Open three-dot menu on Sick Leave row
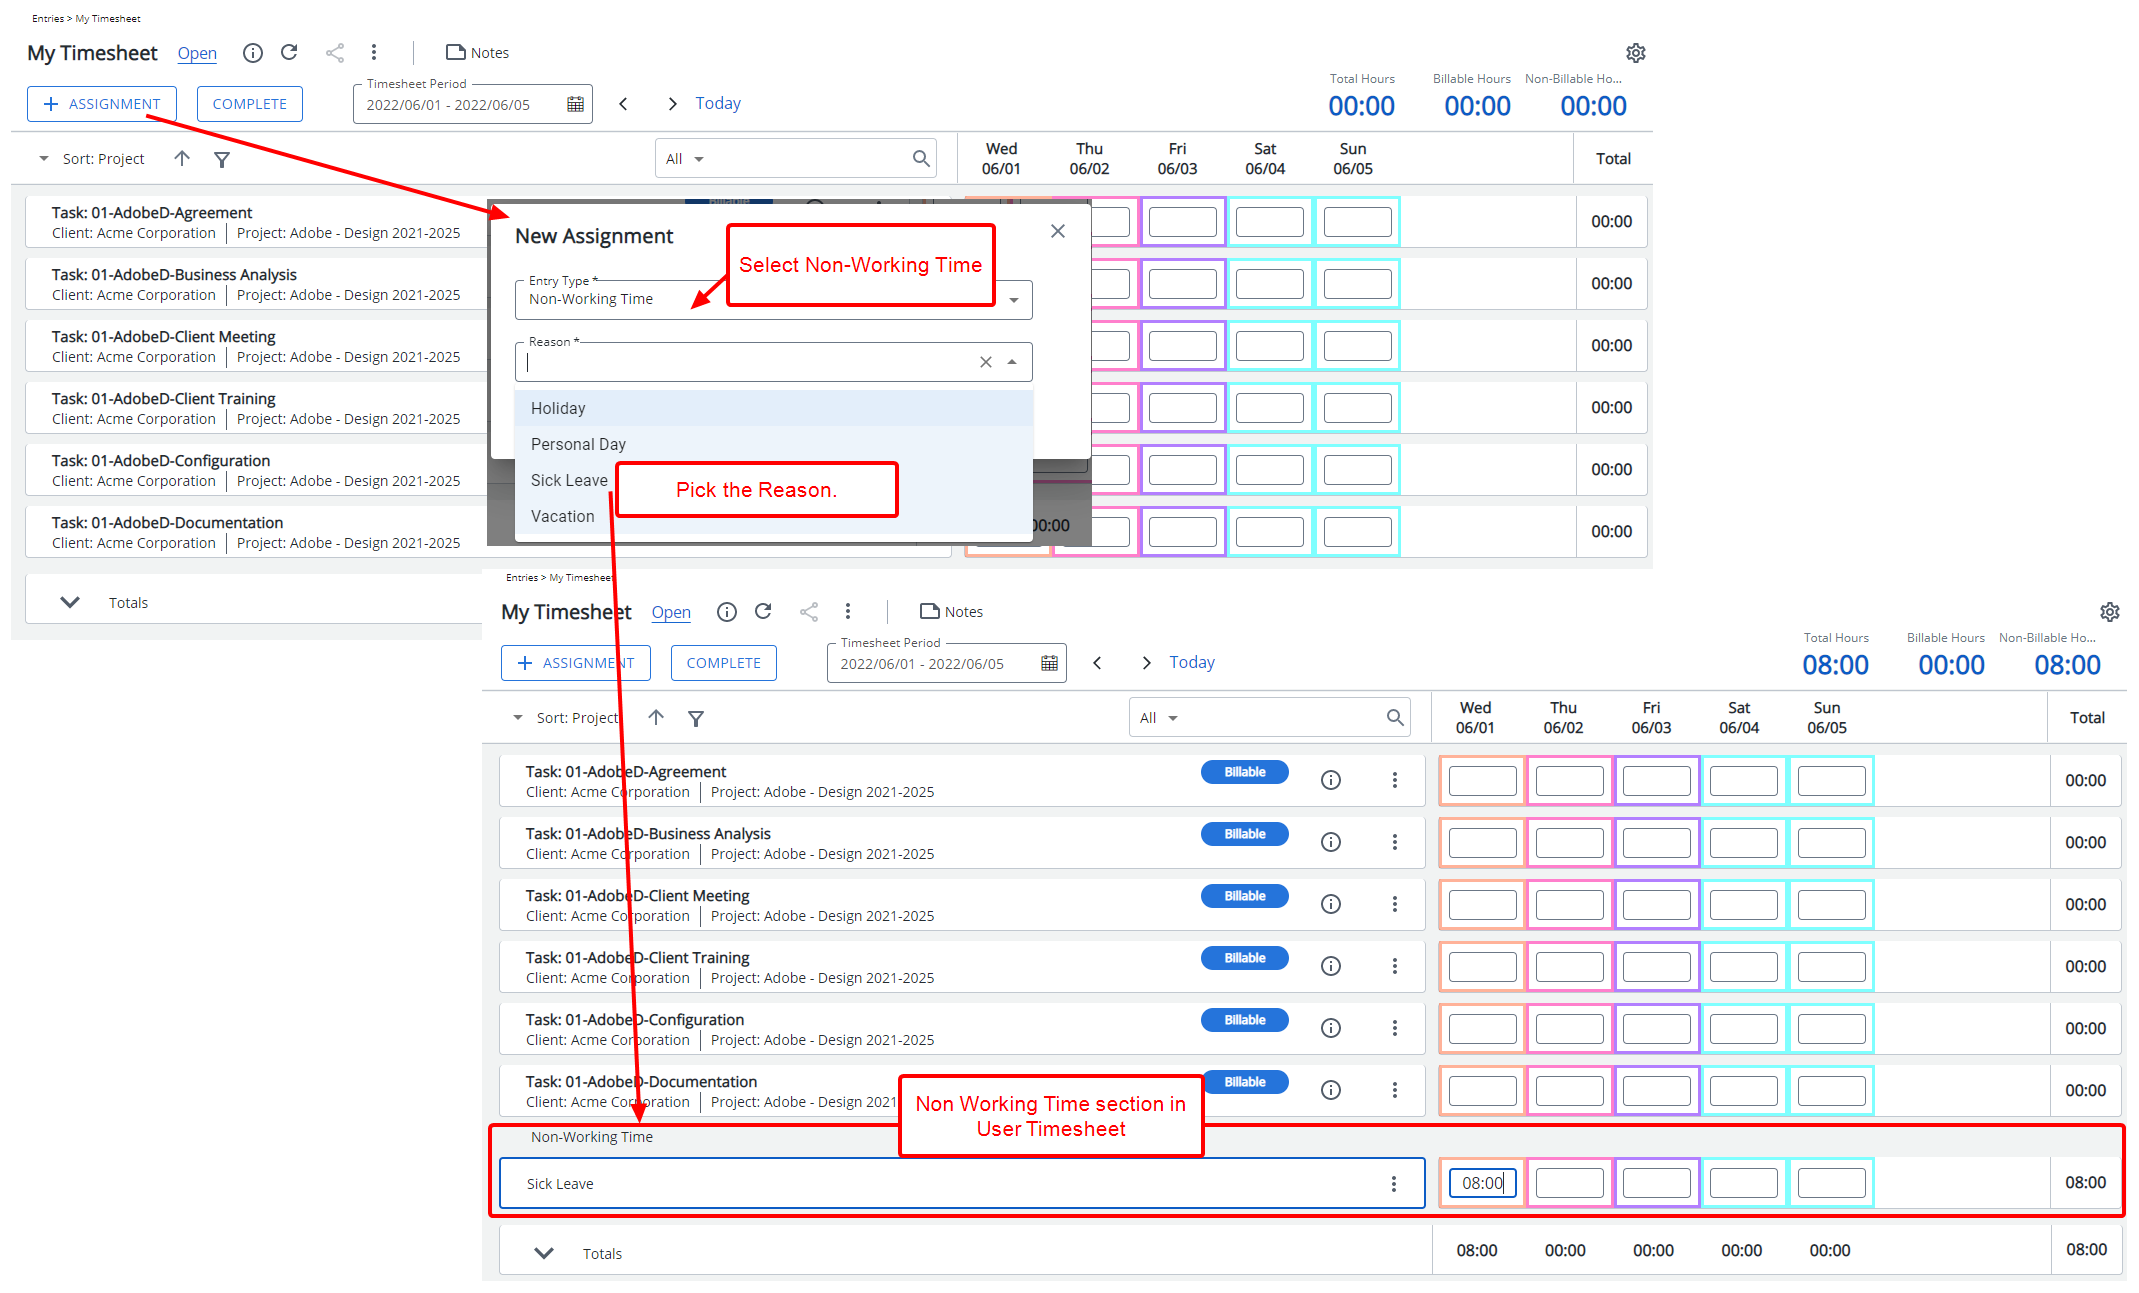The width and height of the screenshot is (2139, 1293). tap(1393, 1184)
